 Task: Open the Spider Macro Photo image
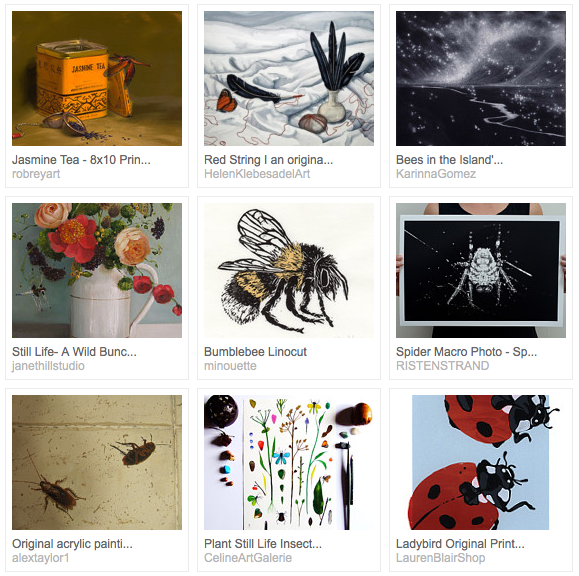(x=481, y=270)
